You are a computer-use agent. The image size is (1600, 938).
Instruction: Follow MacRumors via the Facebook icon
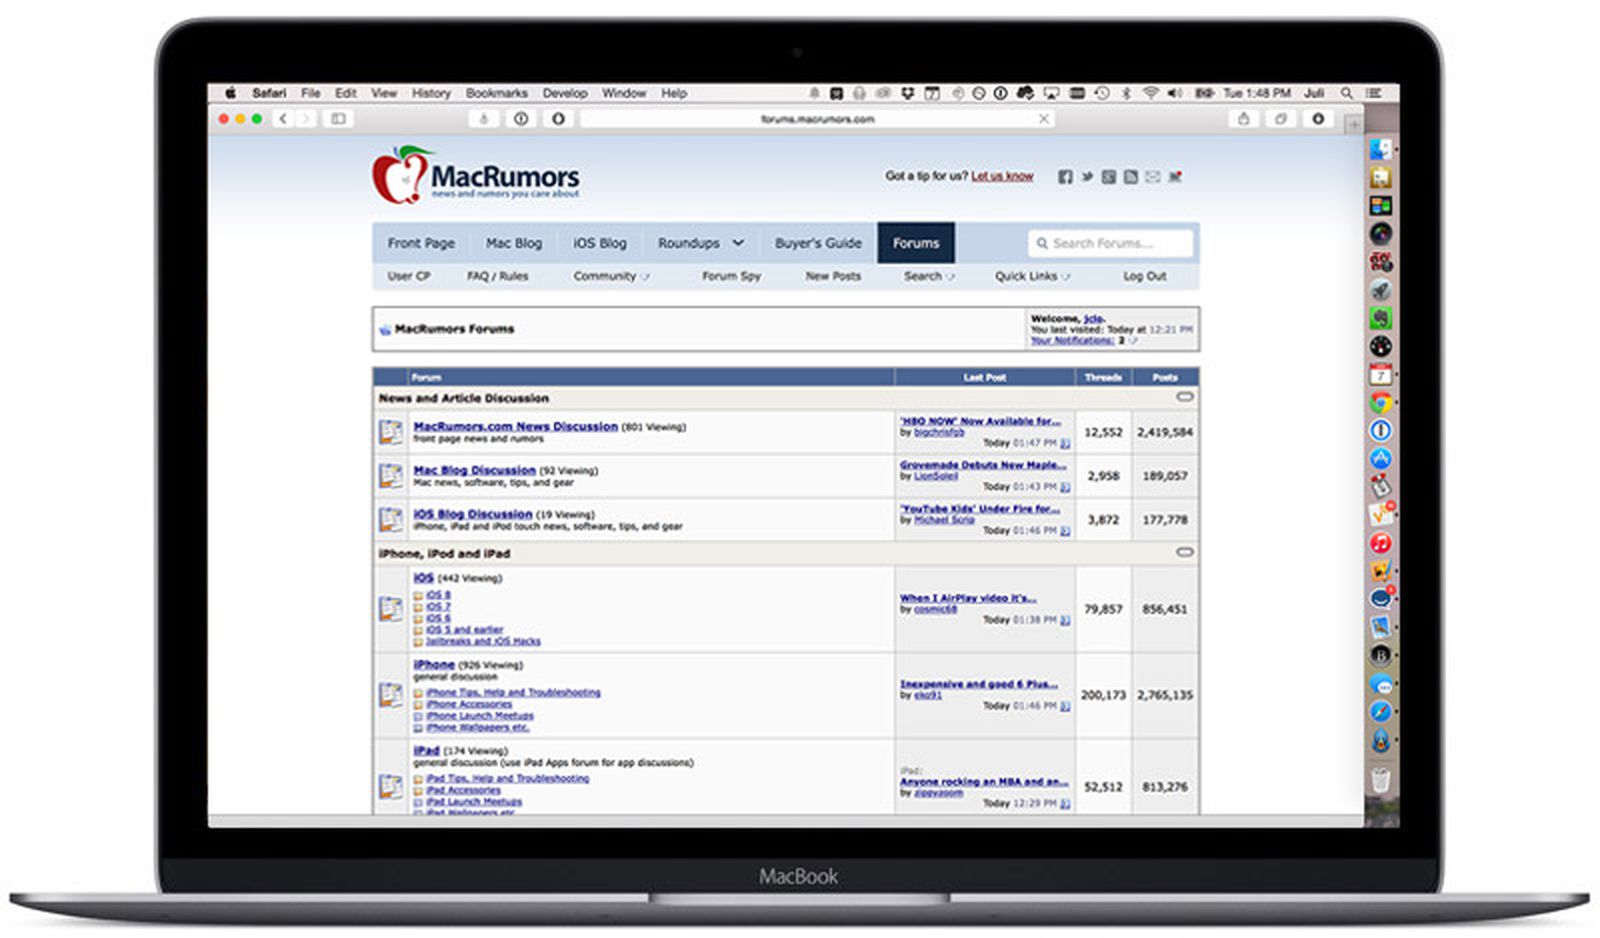point(1065,176)
